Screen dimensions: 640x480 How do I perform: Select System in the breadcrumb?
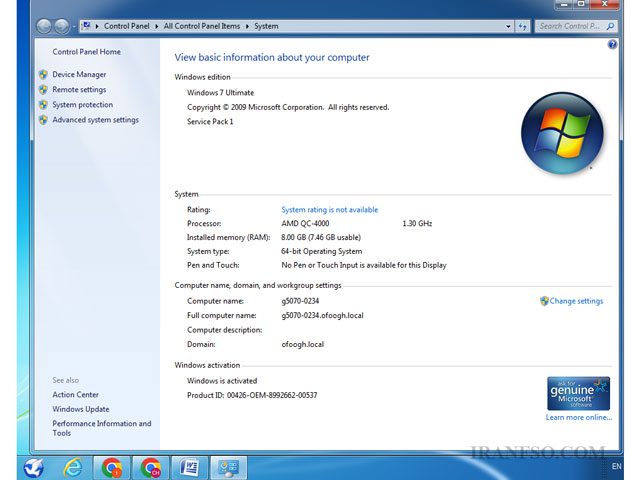point(266,26)
